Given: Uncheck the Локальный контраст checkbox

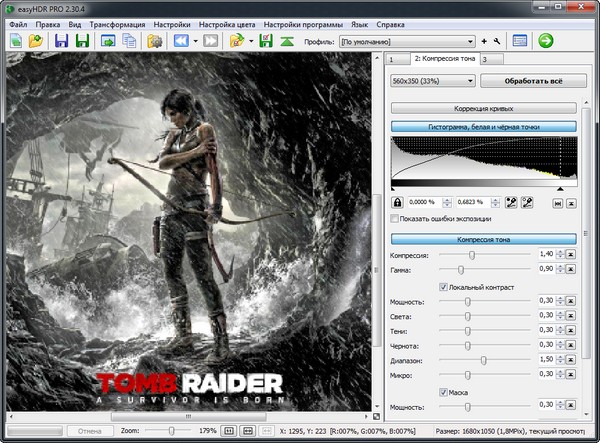Looking at the screenshot, I should pyautogui.click(x=443, y=287).
